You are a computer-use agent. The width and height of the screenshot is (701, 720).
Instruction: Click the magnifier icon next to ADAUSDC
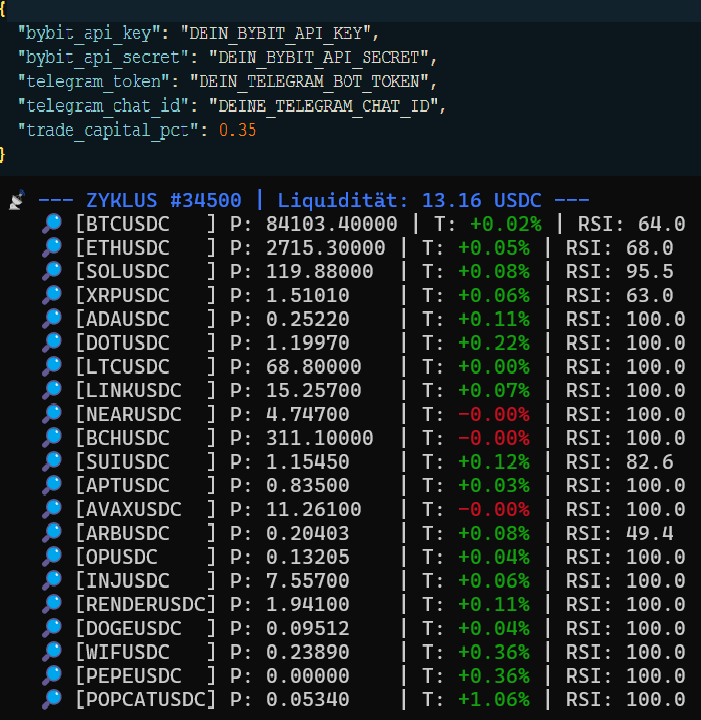[52, 319]
